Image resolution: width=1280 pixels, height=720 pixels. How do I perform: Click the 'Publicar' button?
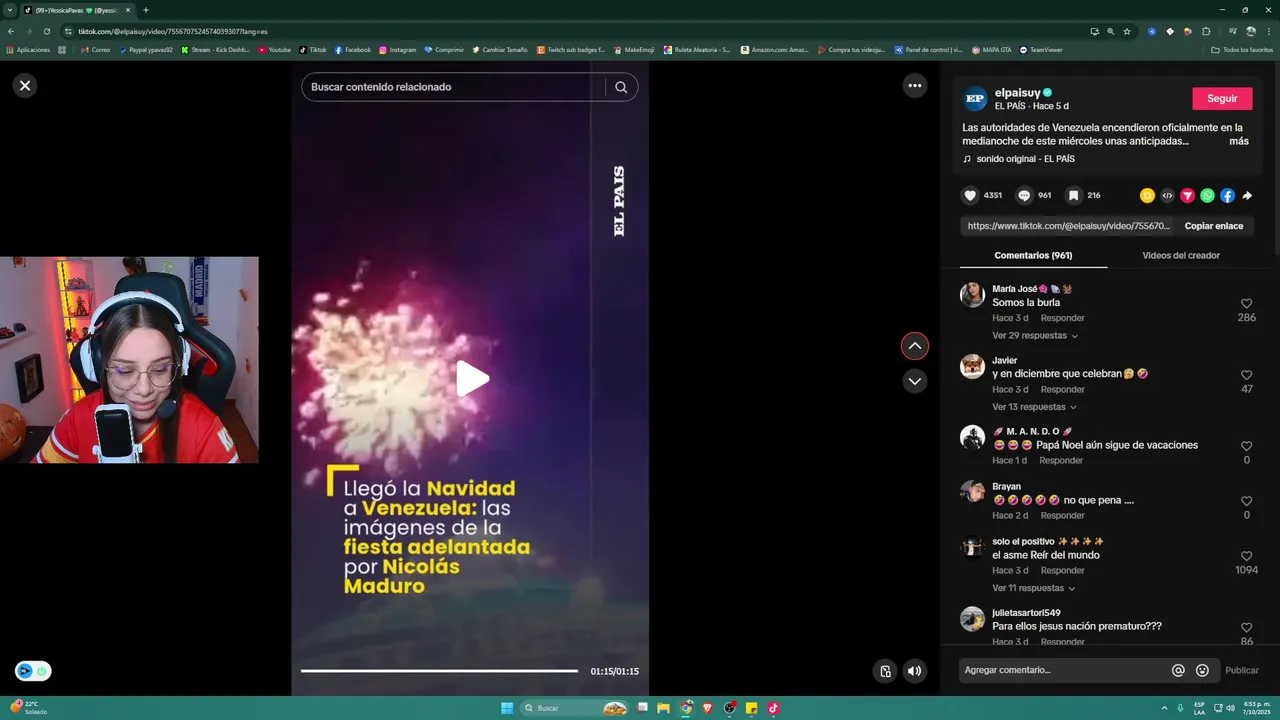tap(1242, 670)
